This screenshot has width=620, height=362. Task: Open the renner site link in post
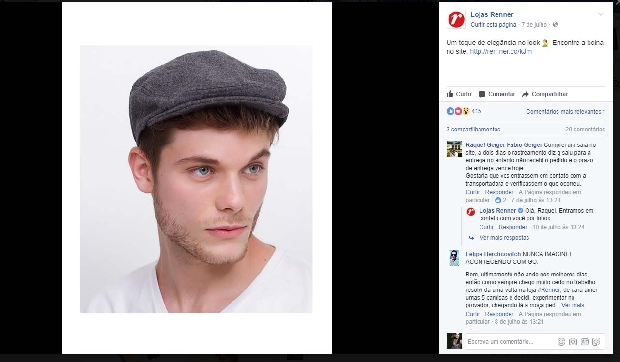pos(501,51)
